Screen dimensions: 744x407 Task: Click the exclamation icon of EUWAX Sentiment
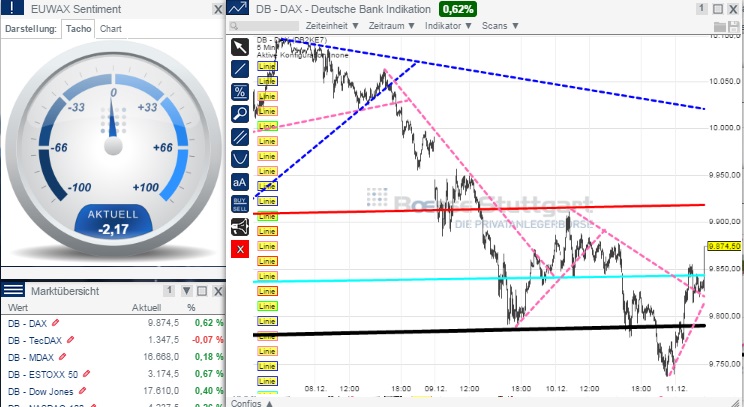(13, 8)
